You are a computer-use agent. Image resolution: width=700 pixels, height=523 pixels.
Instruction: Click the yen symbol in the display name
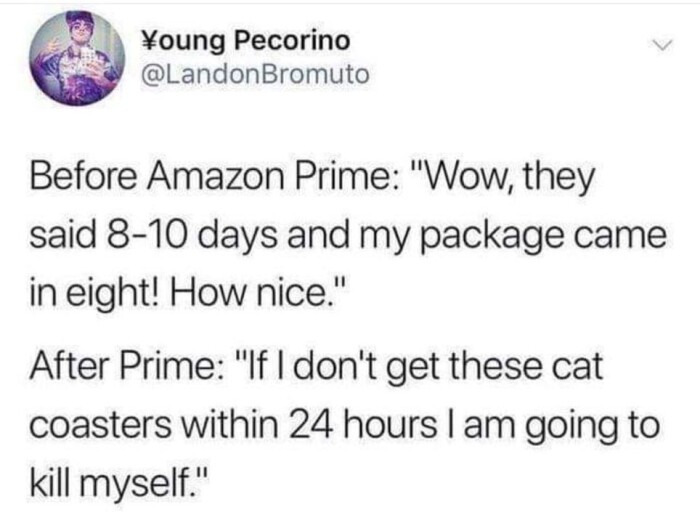148,41
